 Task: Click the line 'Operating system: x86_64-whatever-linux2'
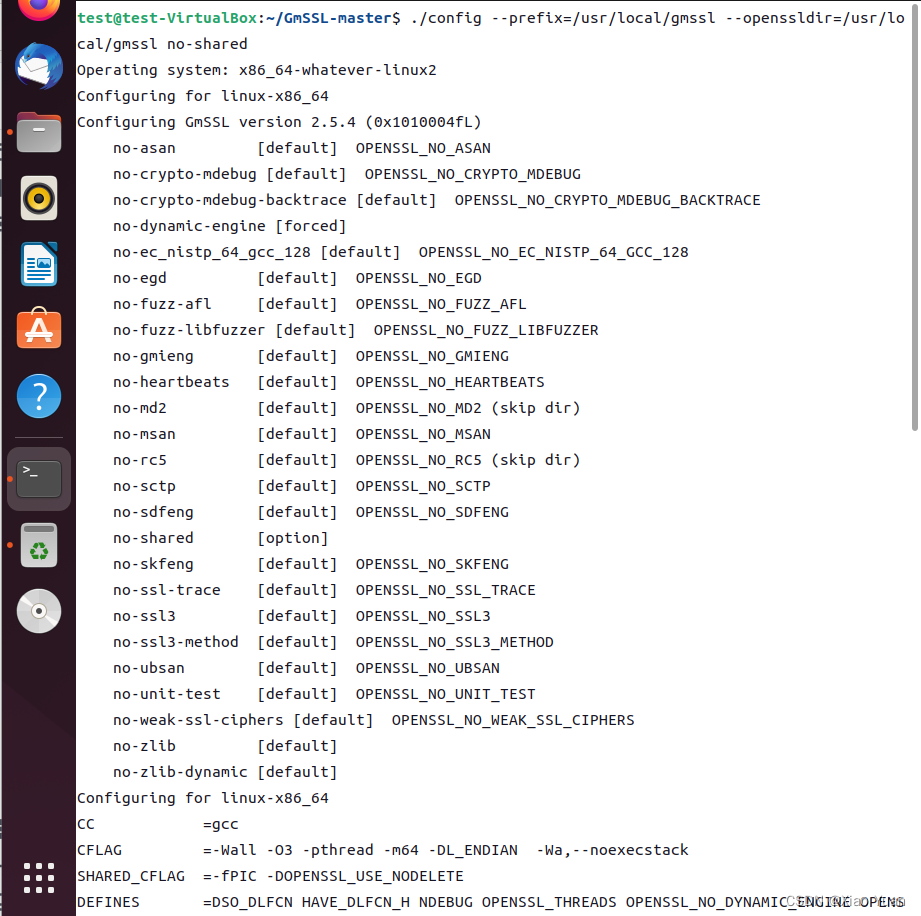(x=257, y=70)
